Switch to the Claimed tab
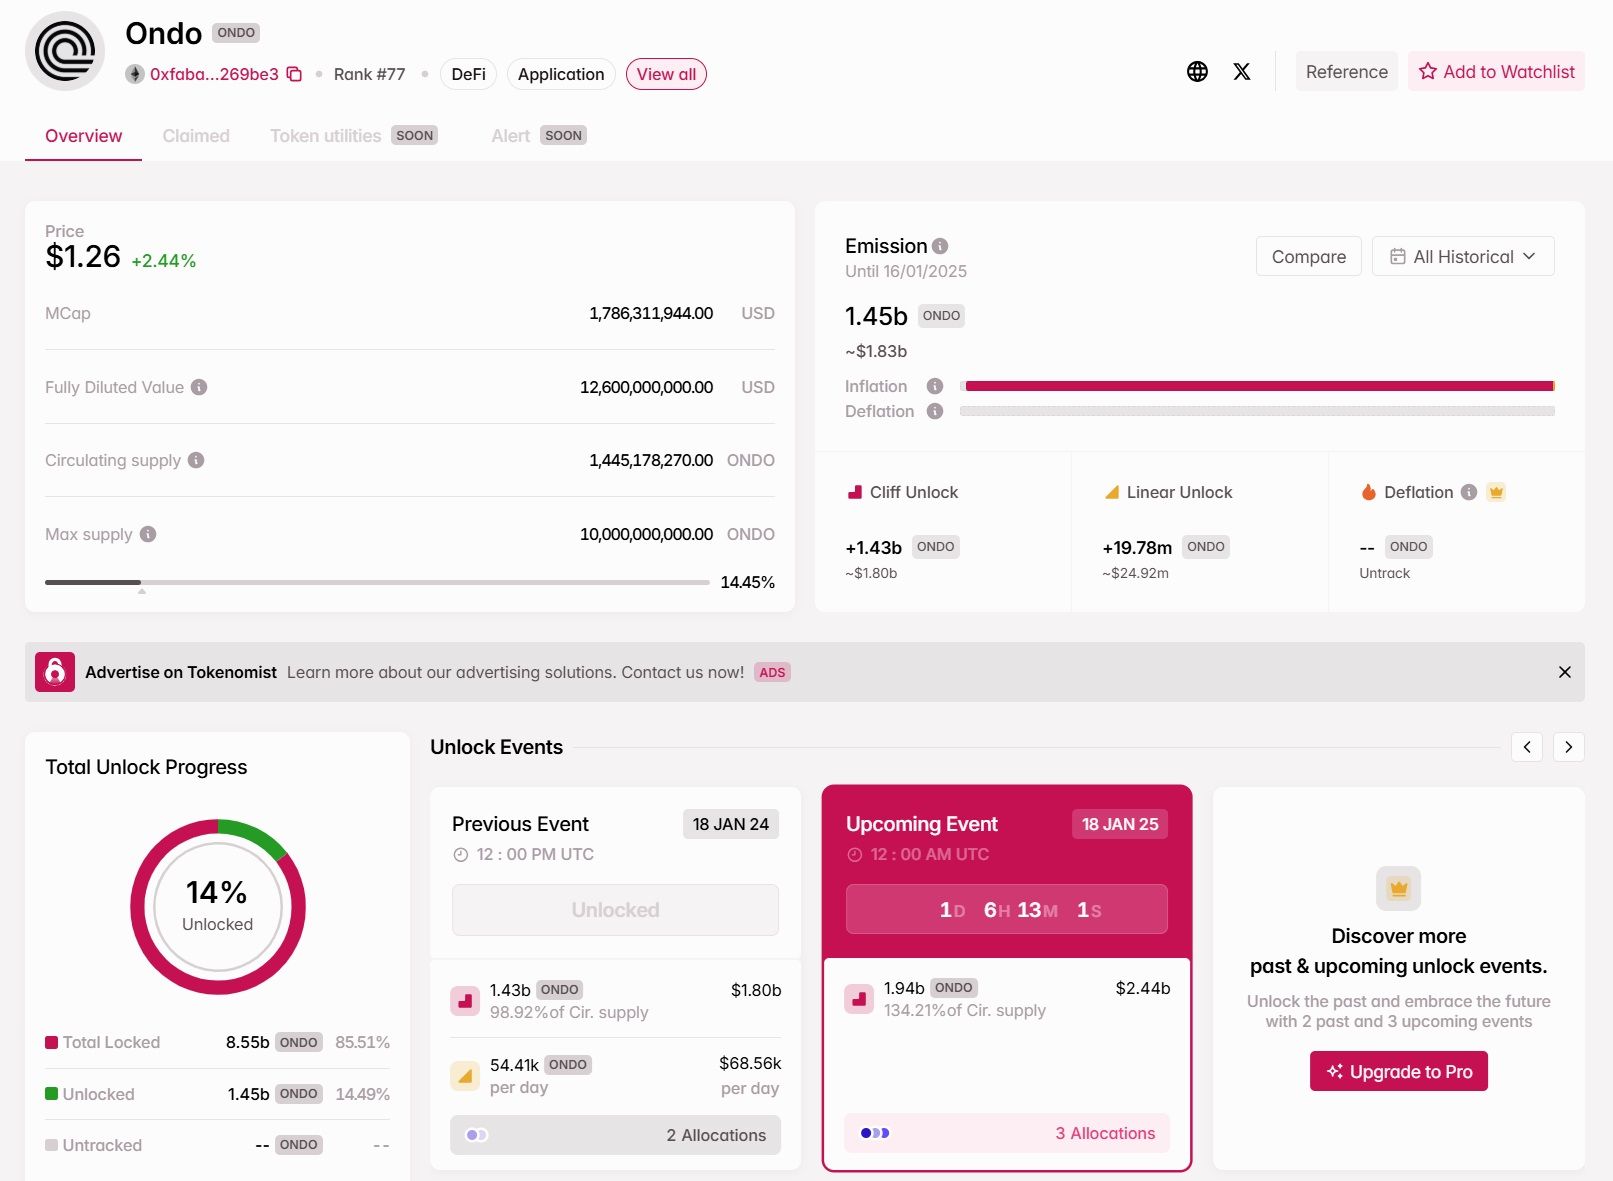Screen dimensions: 1613x1181 (196, 136)
